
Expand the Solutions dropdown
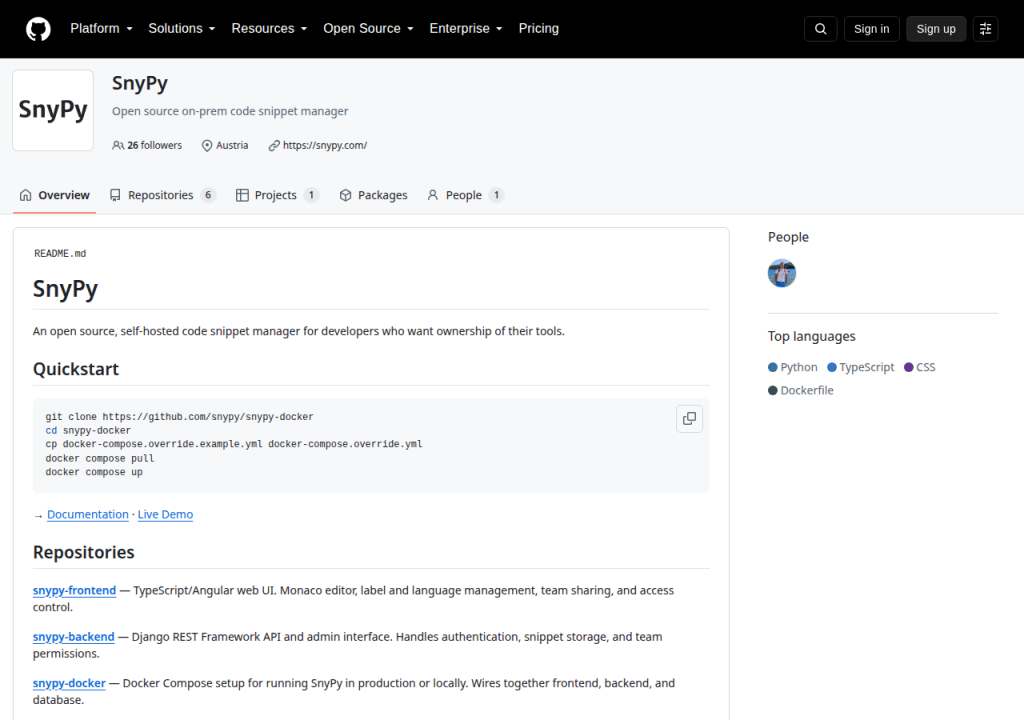pos(182,29)
